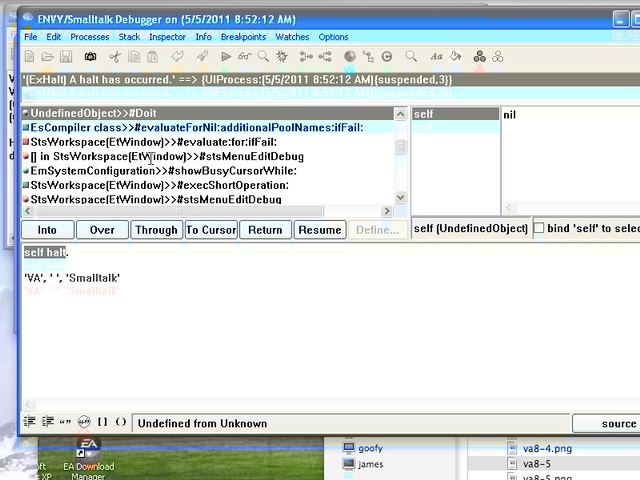
Task: Click the parentheses wrap icon
Action: [121, 422]
